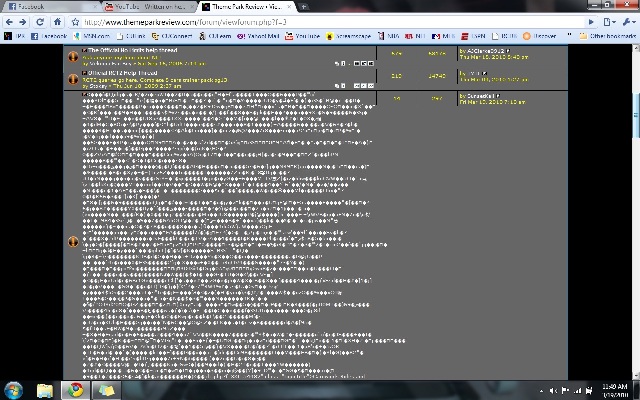640x400 pixels.
Task: Open the NBA bookmark
Action: click(389, 36)
